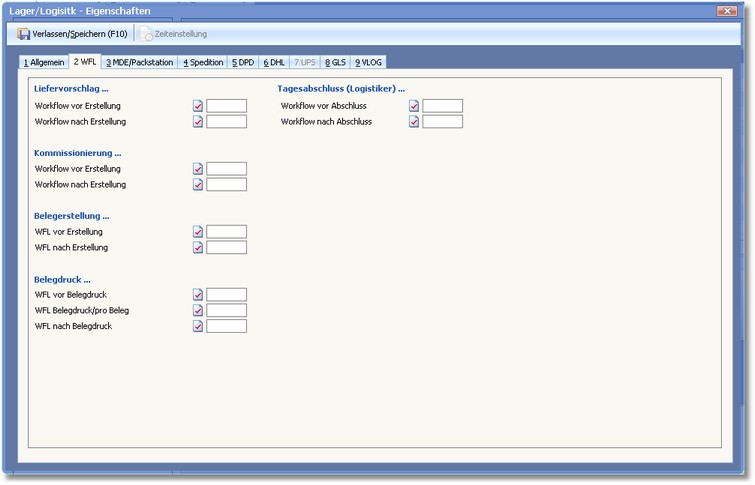Click workflow icon beside 'Workflow nach Abschluss'
Image resolution: width=755 pixels, height=485 pixels.
(x=414, y=122)
